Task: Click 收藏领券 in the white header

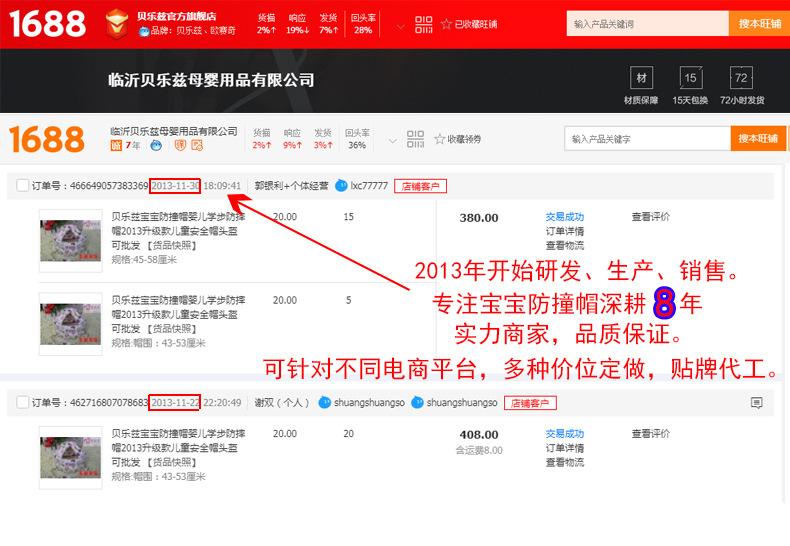Action: (463, 139)
